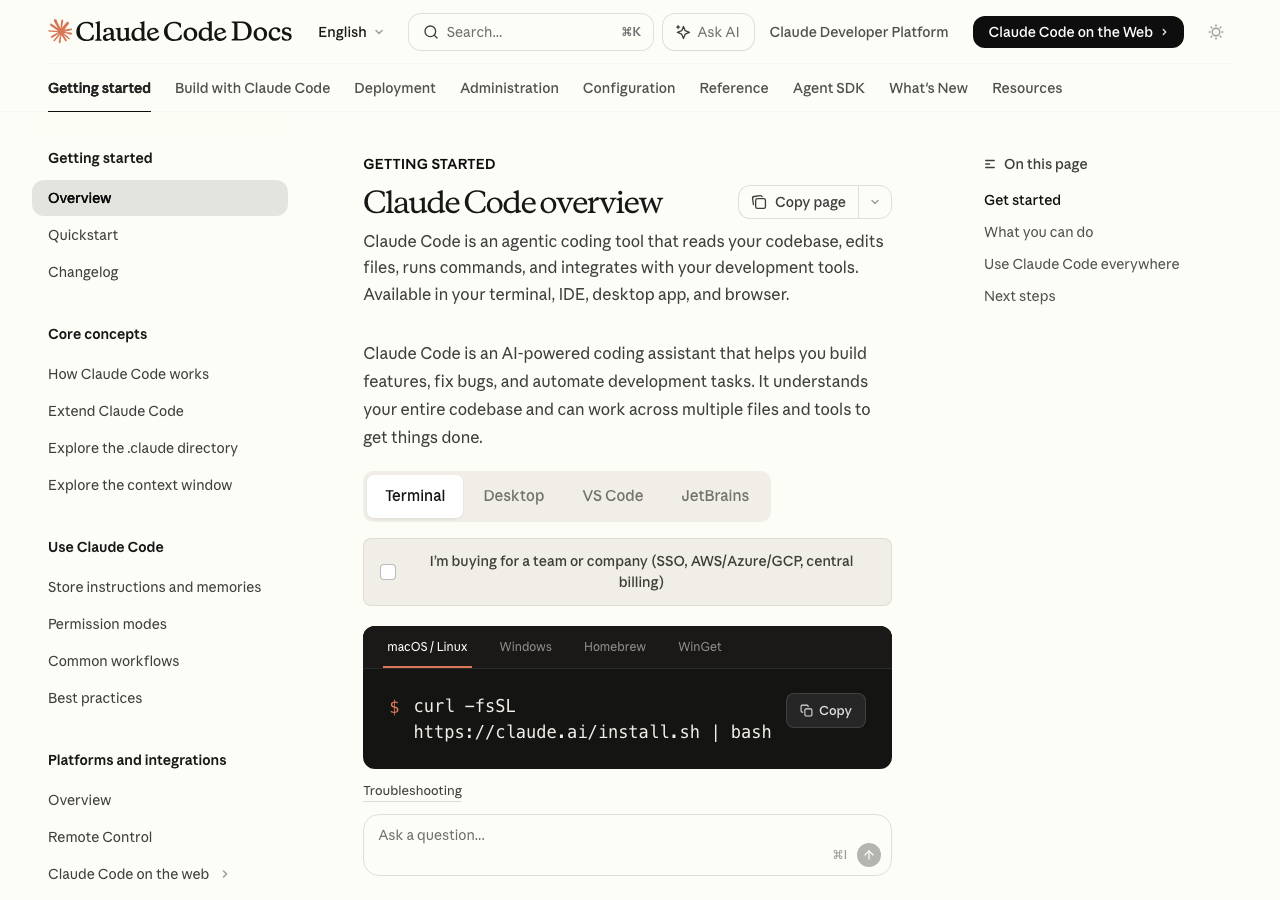Open the Agent SDK navigation tab
1280x900 pixels.
tap(828, 88)
